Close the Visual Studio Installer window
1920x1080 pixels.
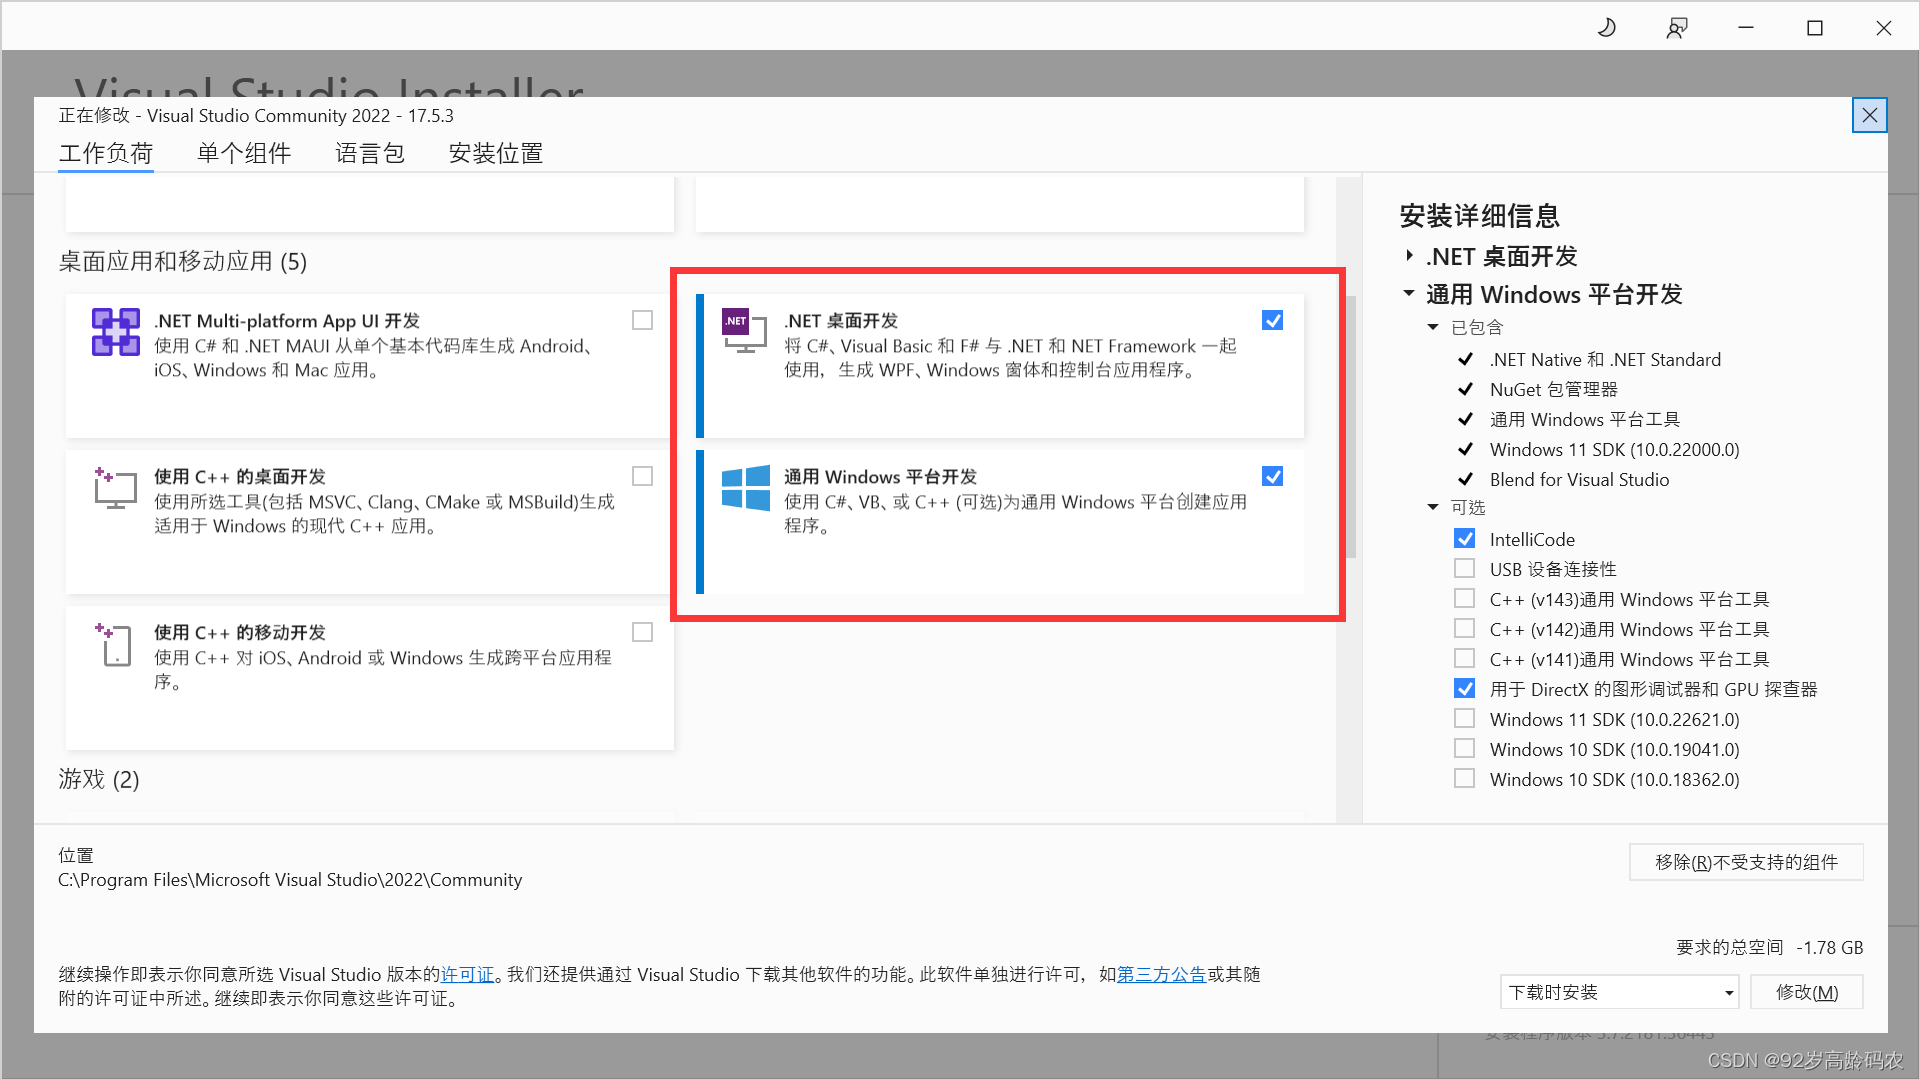click(x=1884, y=28)
